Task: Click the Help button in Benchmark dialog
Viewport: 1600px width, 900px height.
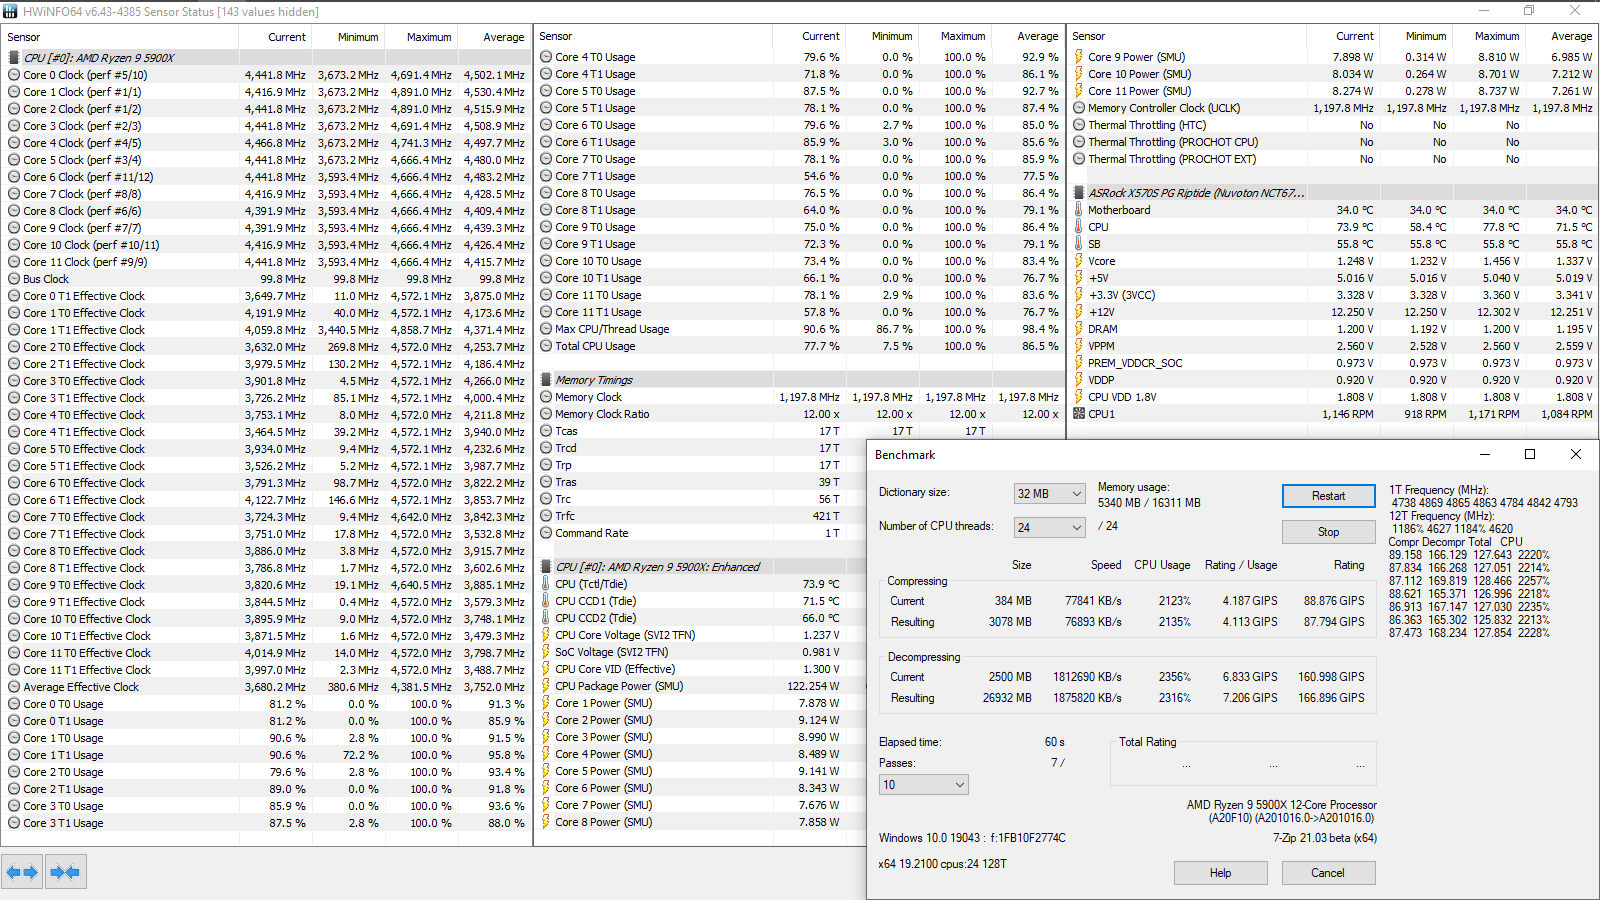Action: [1220, 873]
